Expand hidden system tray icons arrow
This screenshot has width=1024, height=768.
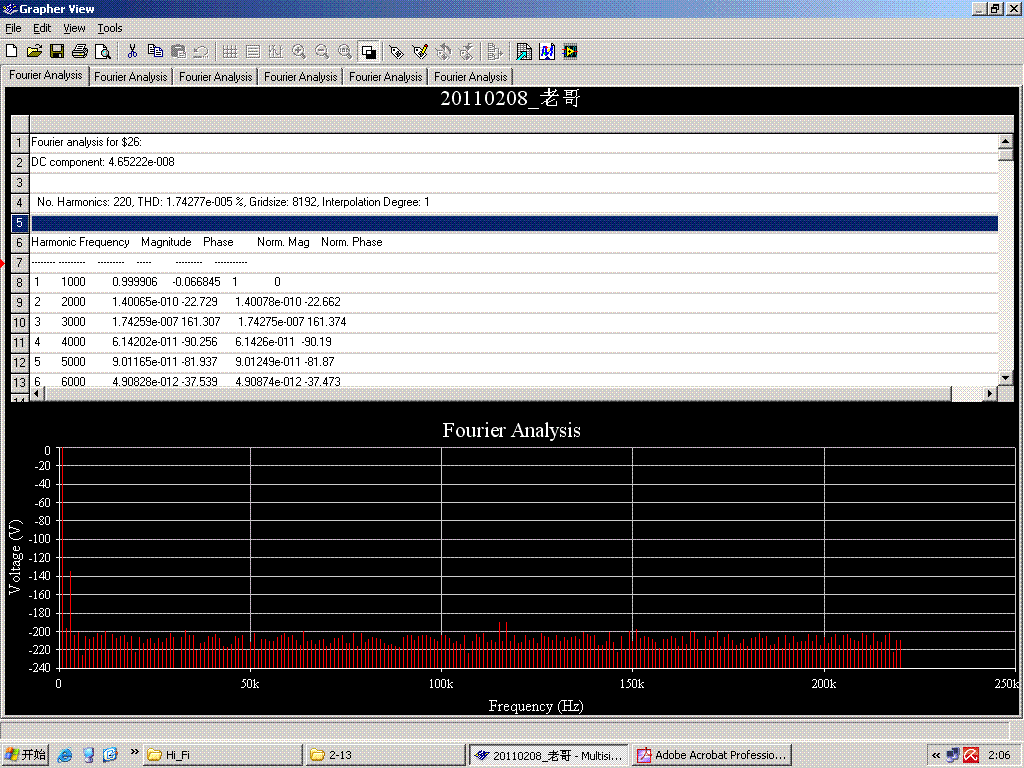(x=936, y=755)
